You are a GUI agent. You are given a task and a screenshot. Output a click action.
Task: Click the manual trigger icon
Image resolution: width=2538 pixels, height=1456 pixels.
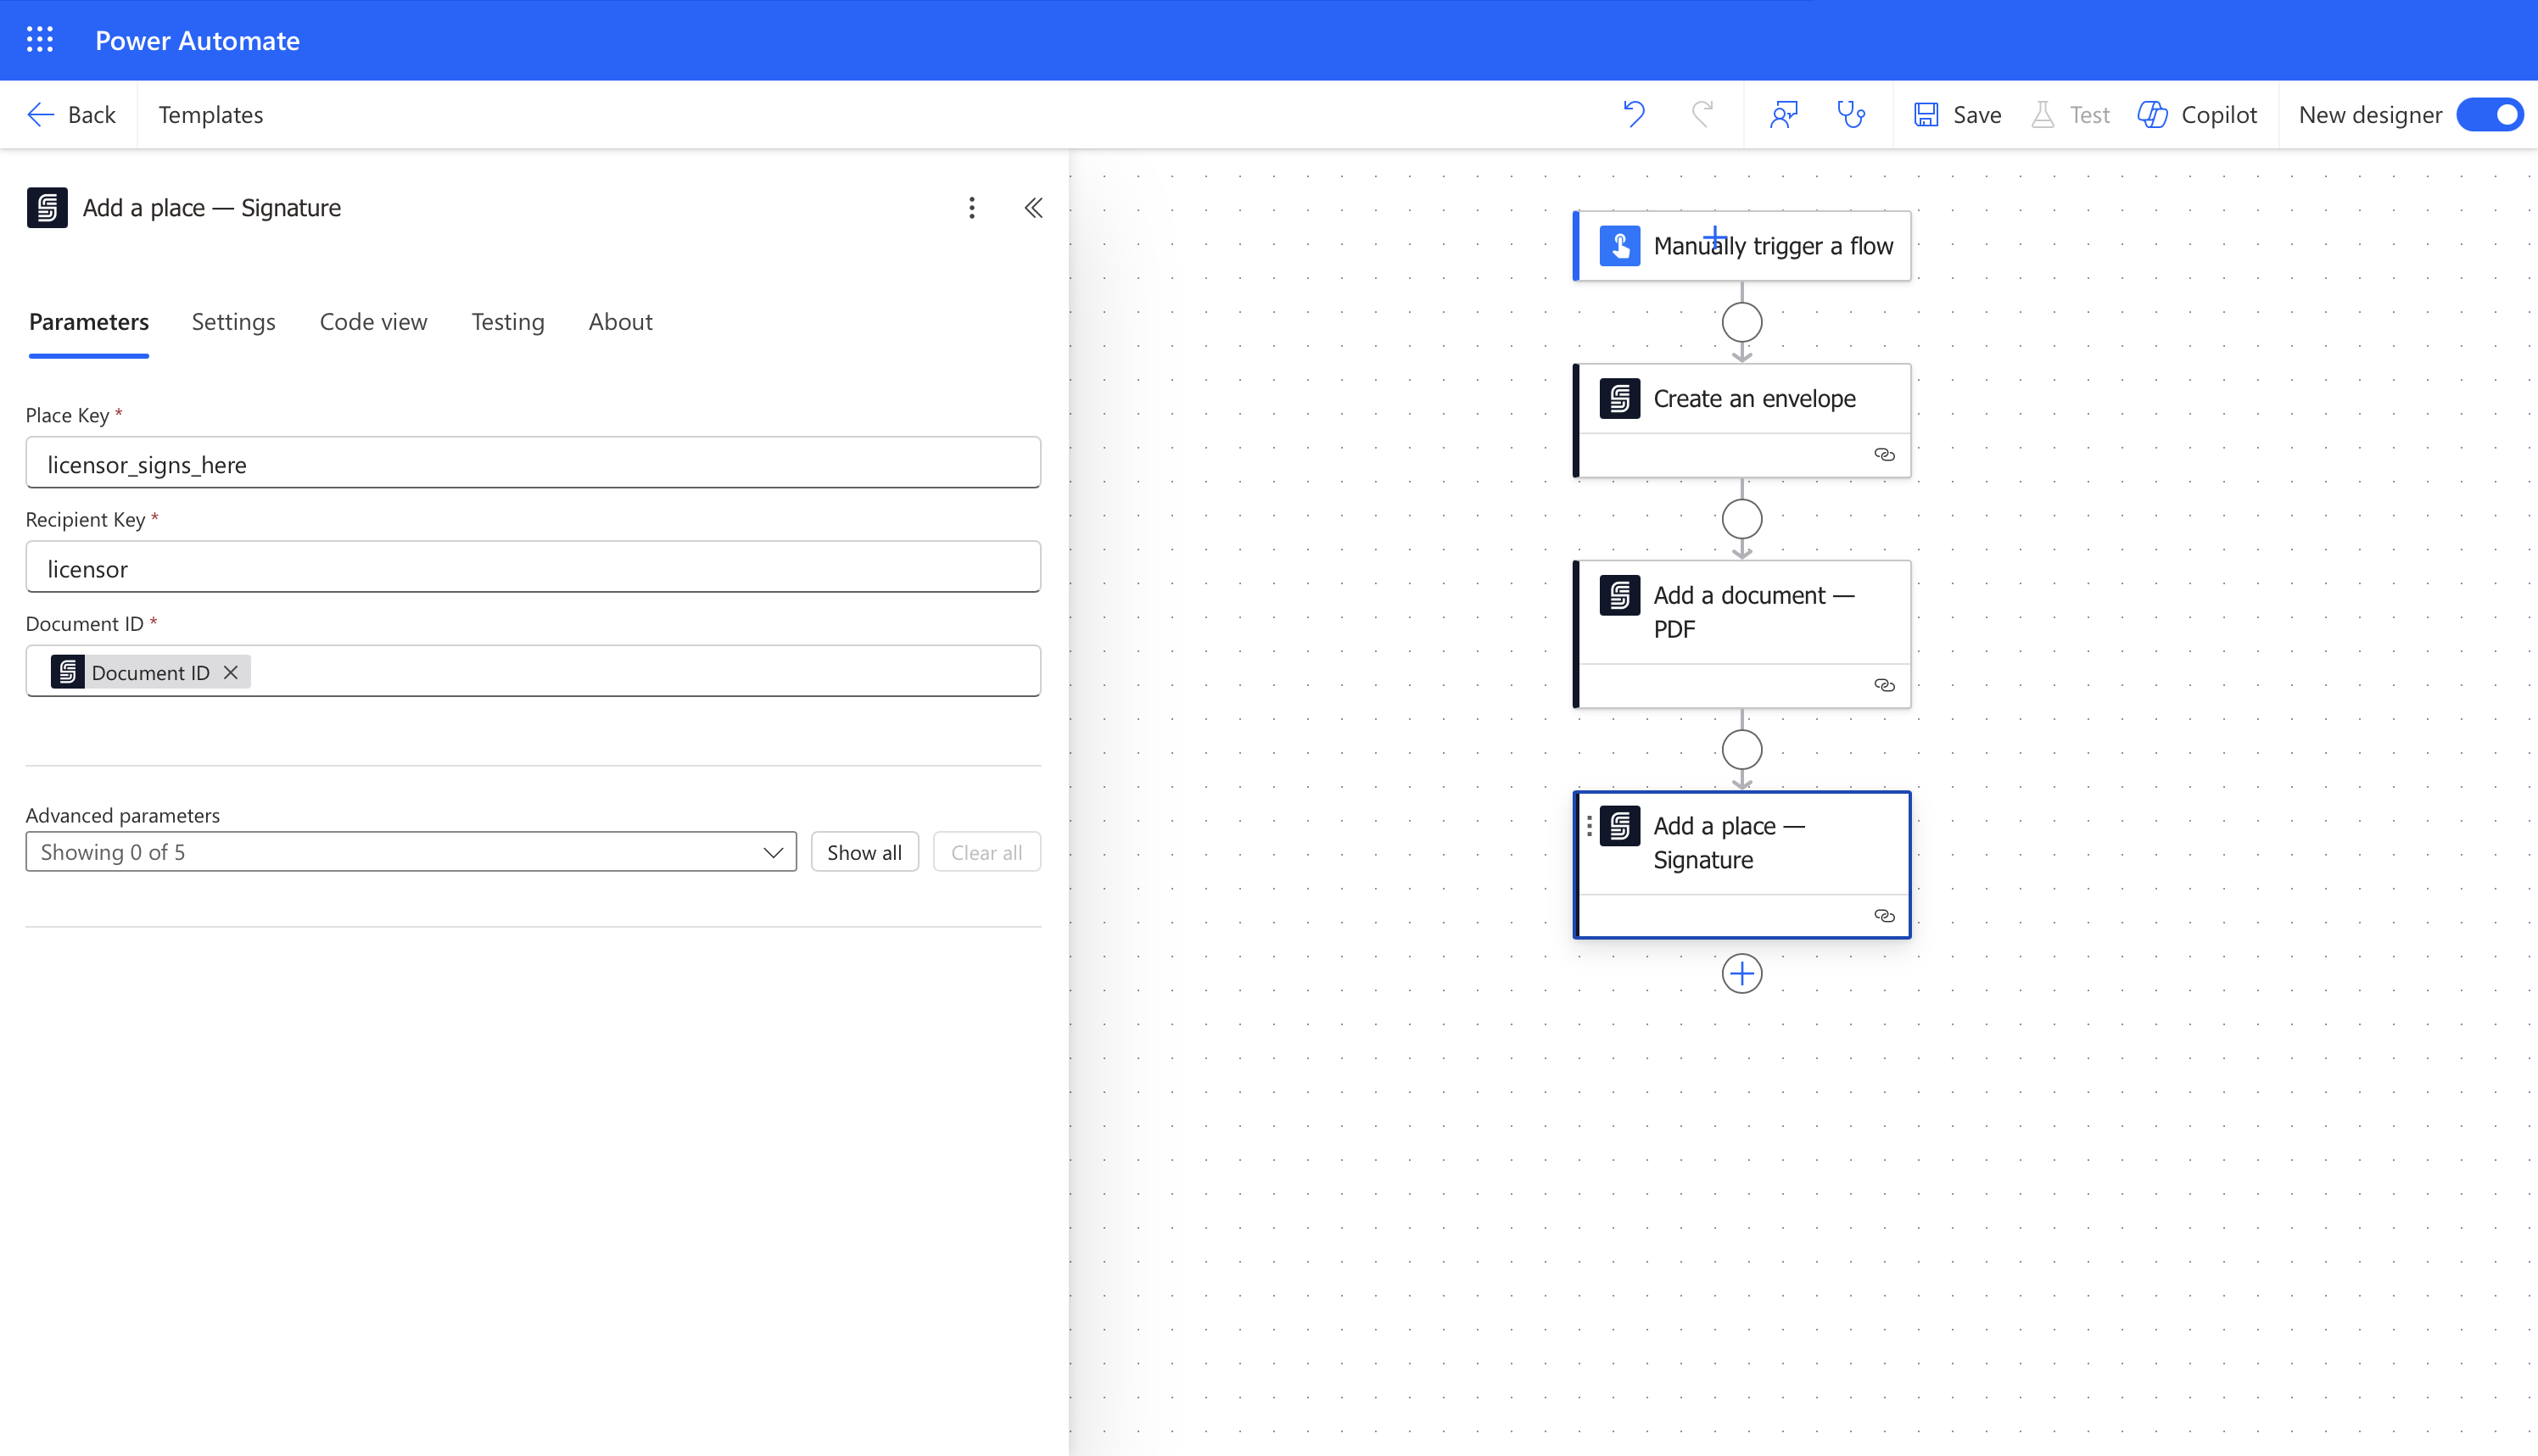click(x=1619, y=246)
